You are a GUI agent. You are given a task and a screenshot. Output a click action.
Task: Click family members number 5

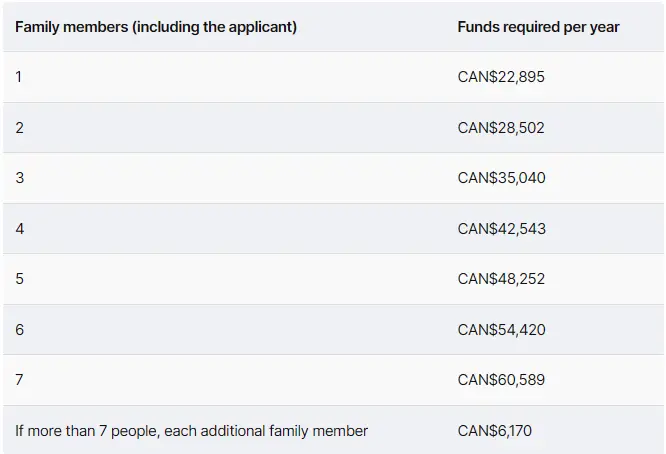20,279
